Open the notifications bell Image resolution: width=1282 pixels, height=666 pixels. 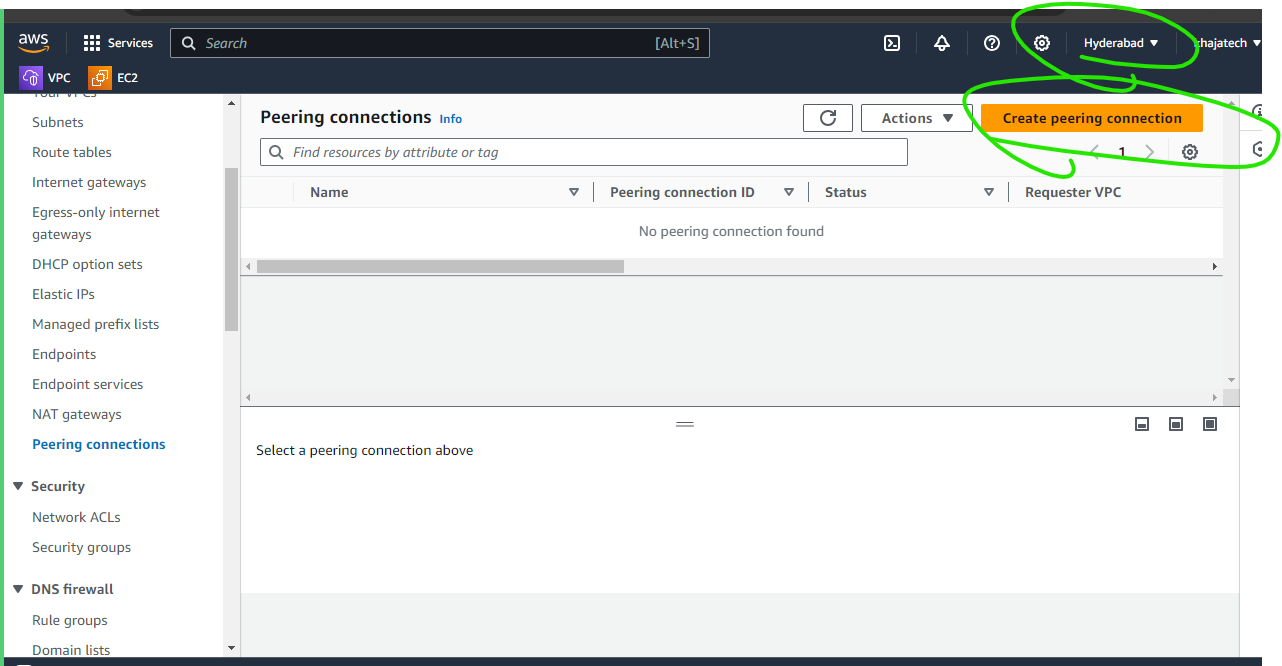(941, 43)
